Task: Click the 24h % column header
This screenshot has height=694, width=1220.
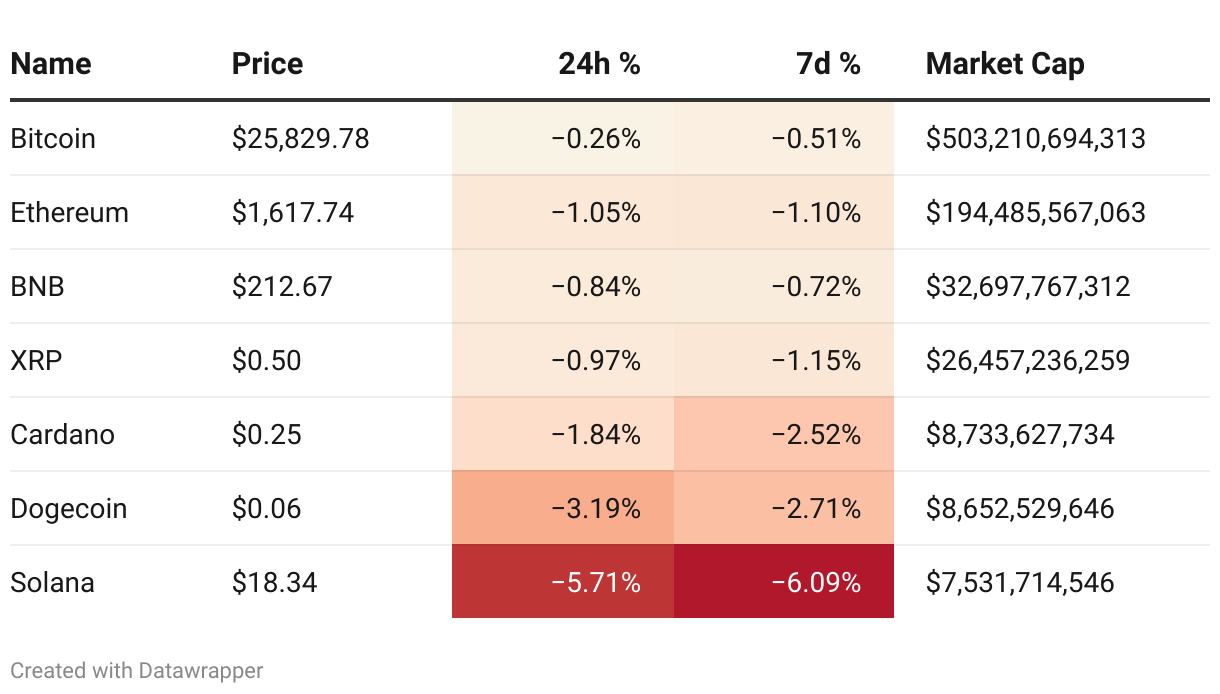Action: coord(599,64)
